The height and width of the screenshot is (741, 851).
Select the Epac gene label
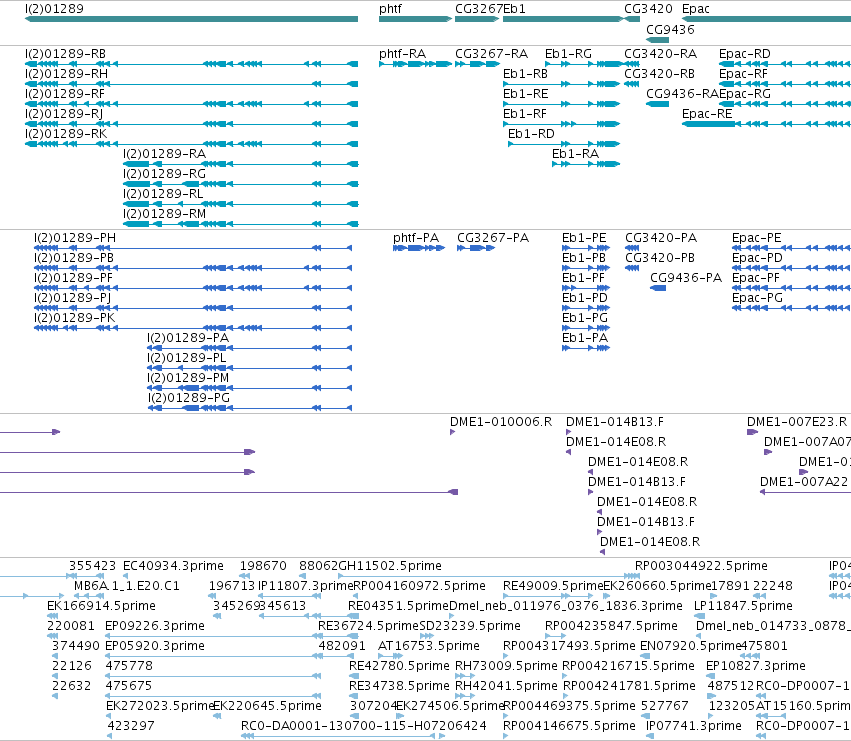696,9
